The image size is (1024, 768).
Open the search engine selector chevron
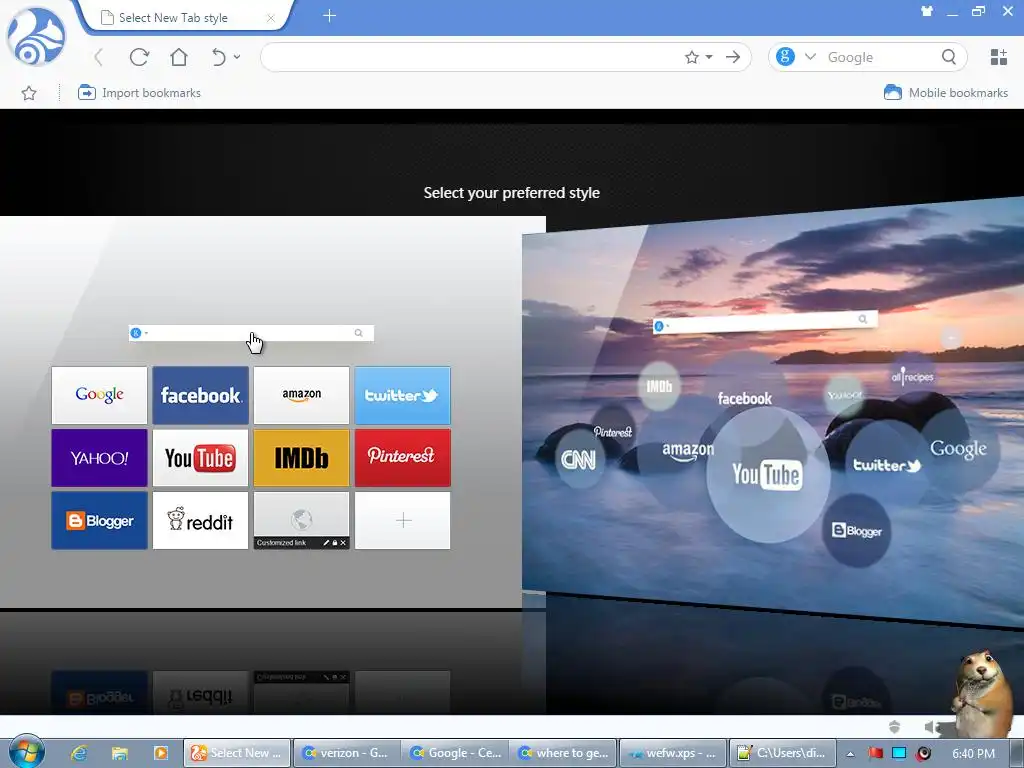[810, 57]
